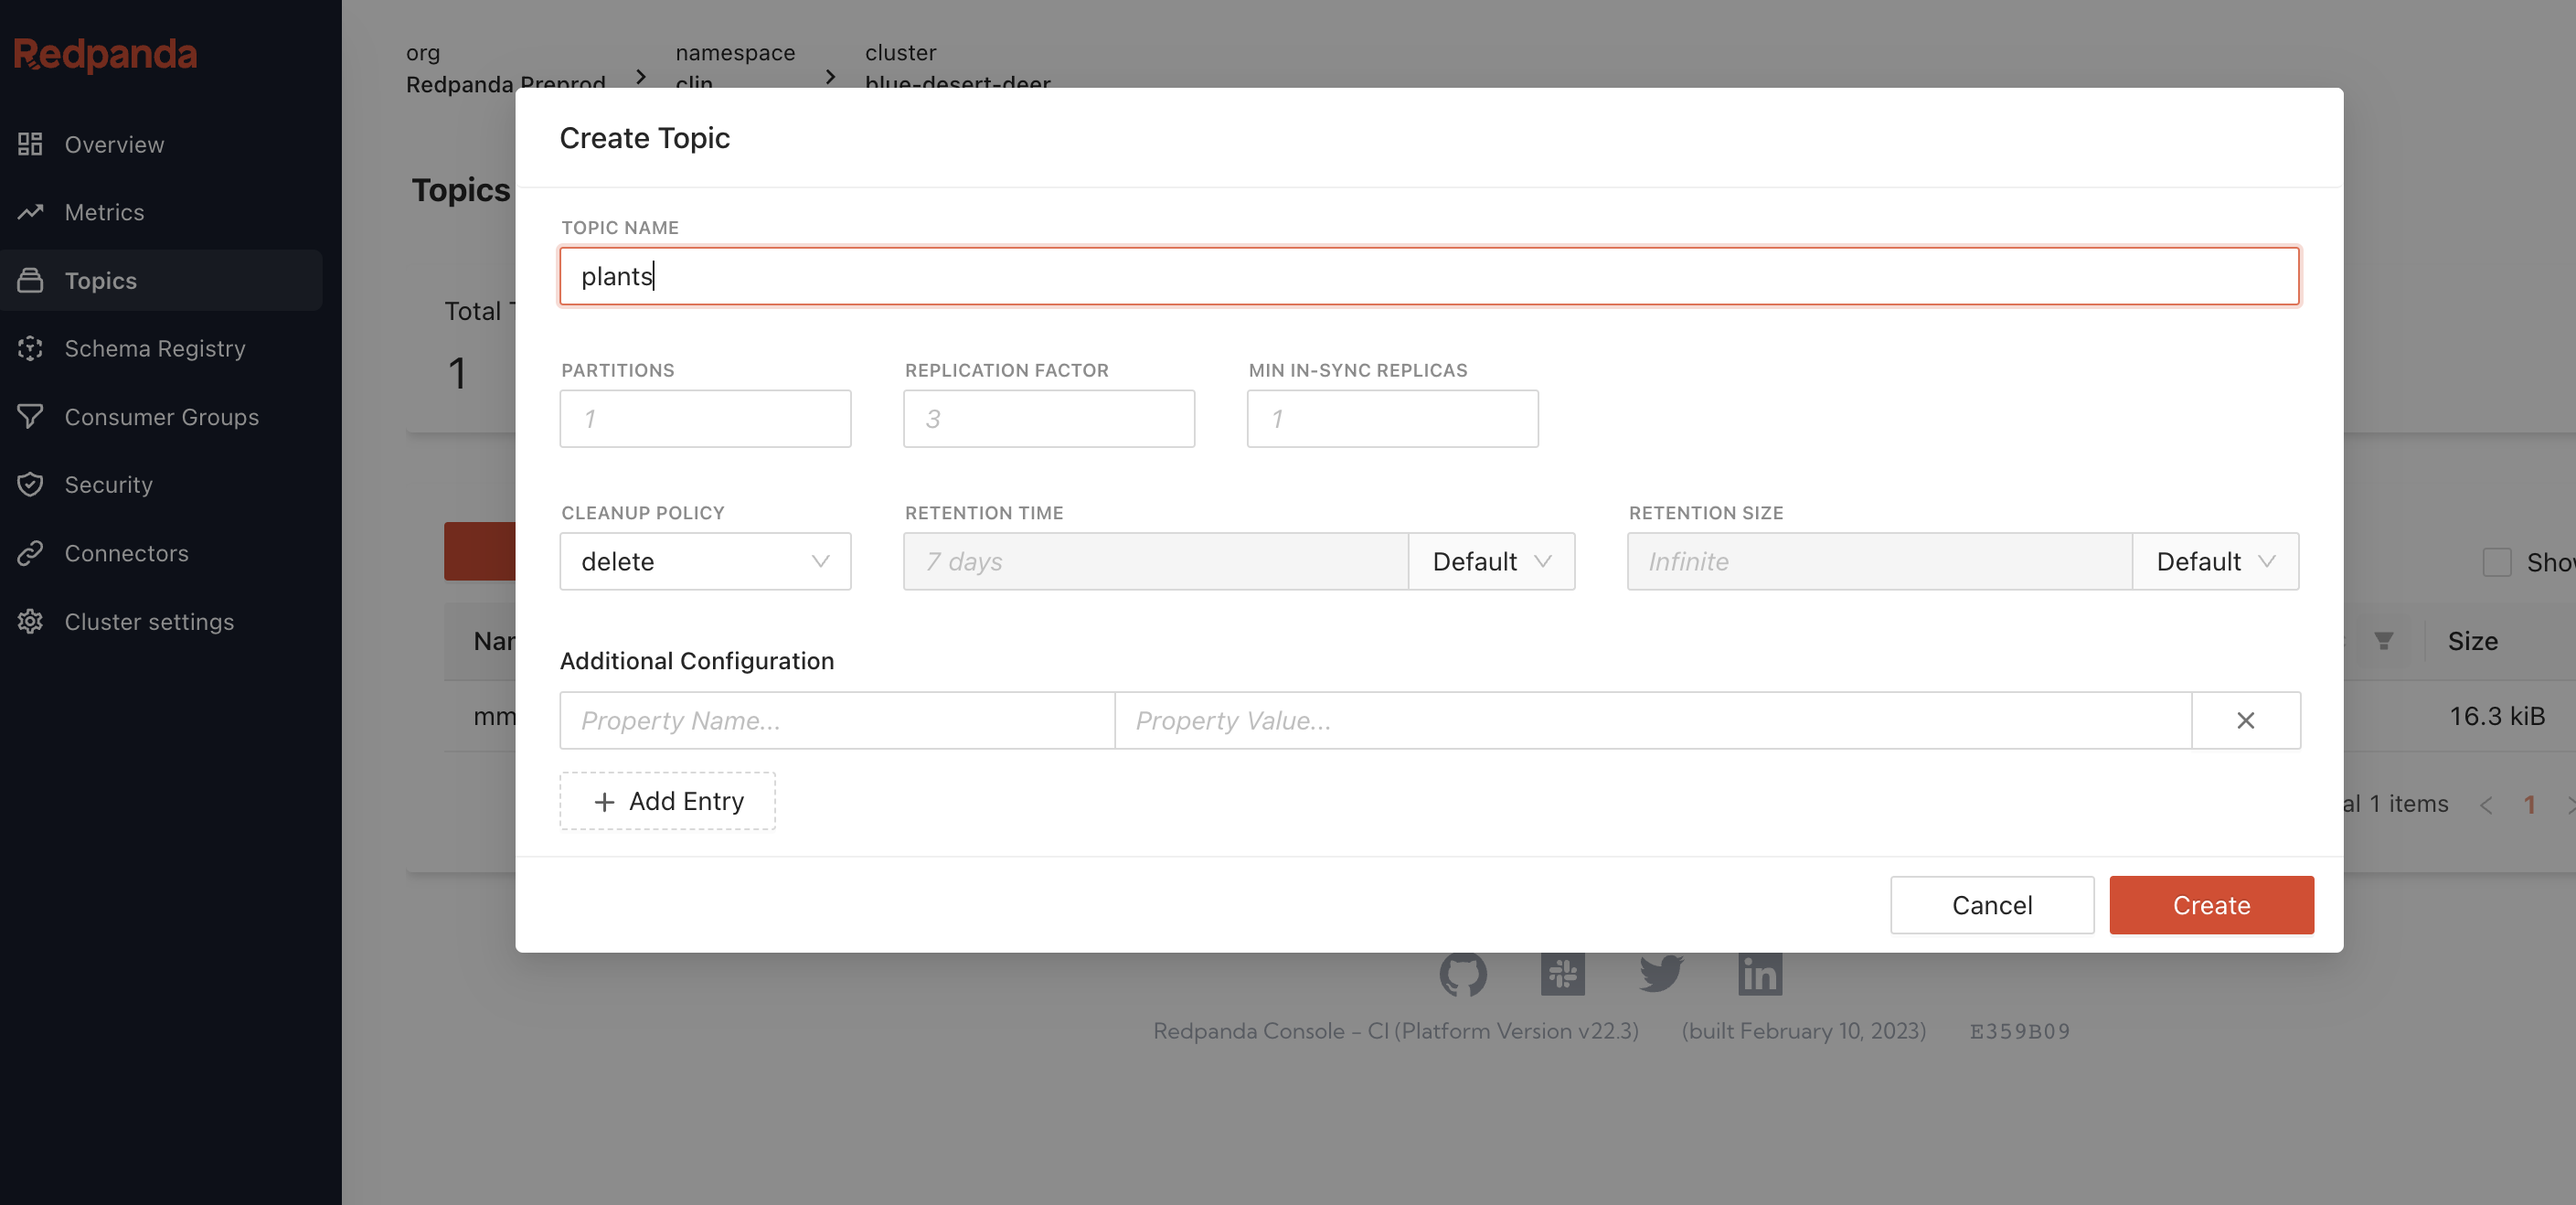Cancel the Create Topic dialog
This screenshot has height=1205, width=2576.
coord(1991,905)
